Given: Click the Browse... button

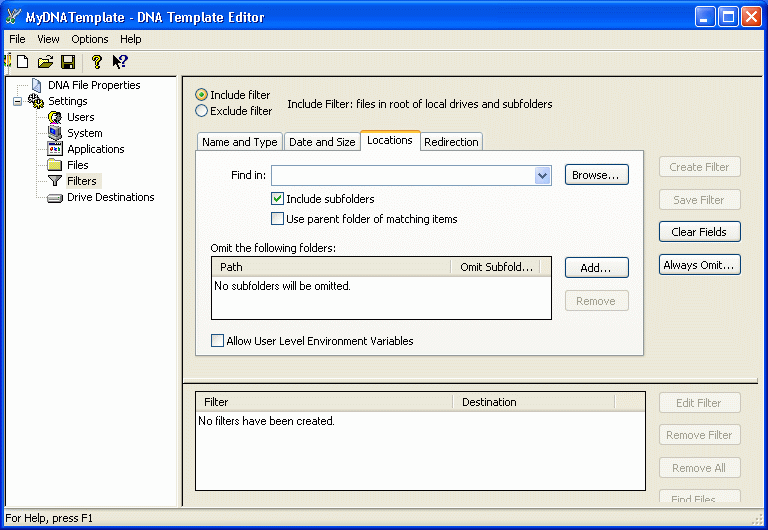Looking at the screenshot, I should 596,175.
